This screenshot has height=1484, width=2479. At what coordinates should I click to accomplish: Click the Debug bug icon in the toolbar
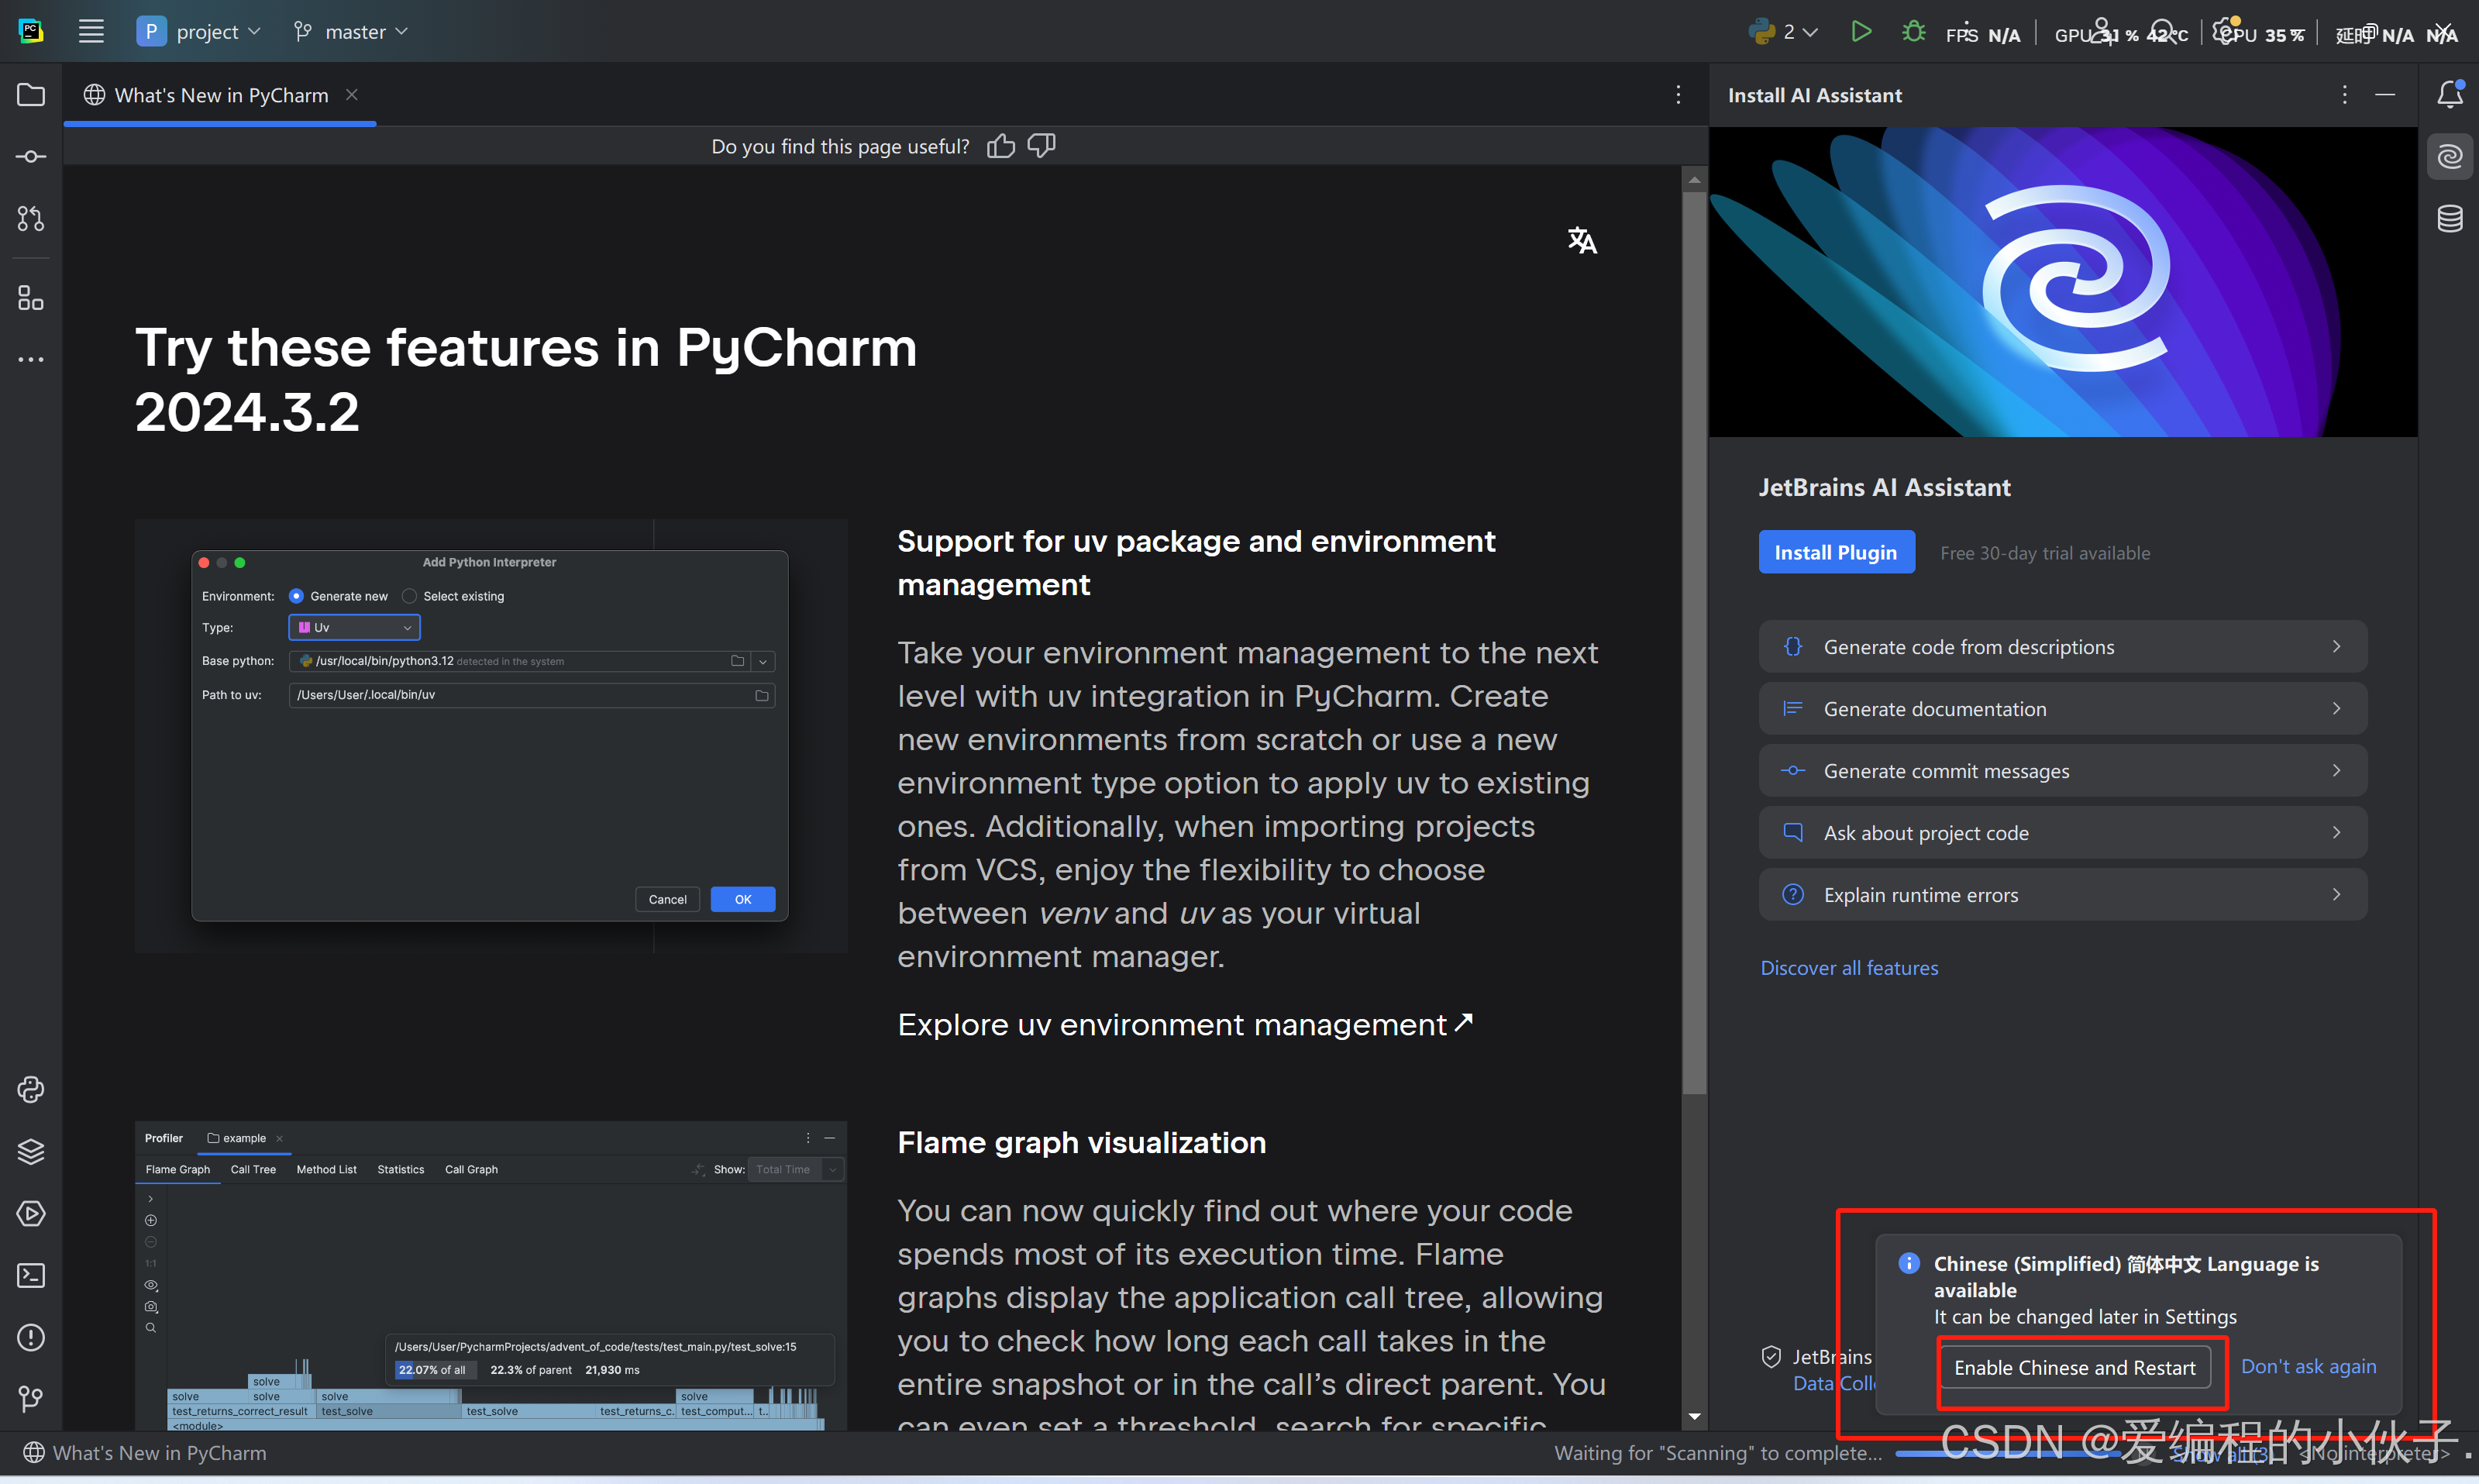[1913, 32]
